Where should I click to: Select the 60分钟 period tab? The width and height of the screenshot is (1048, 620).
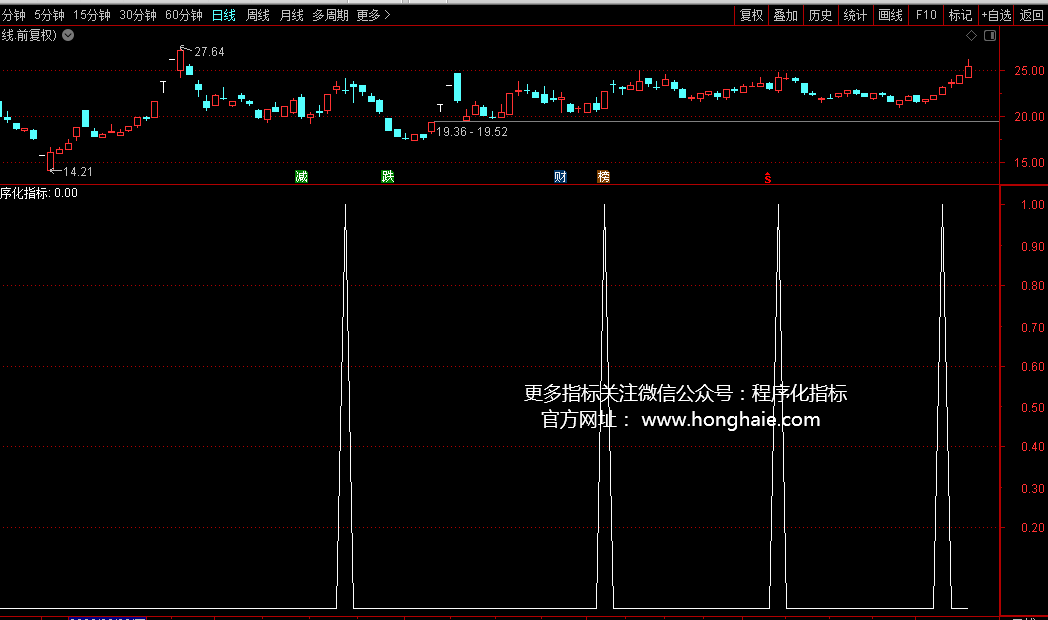click(x=184, y=15)
